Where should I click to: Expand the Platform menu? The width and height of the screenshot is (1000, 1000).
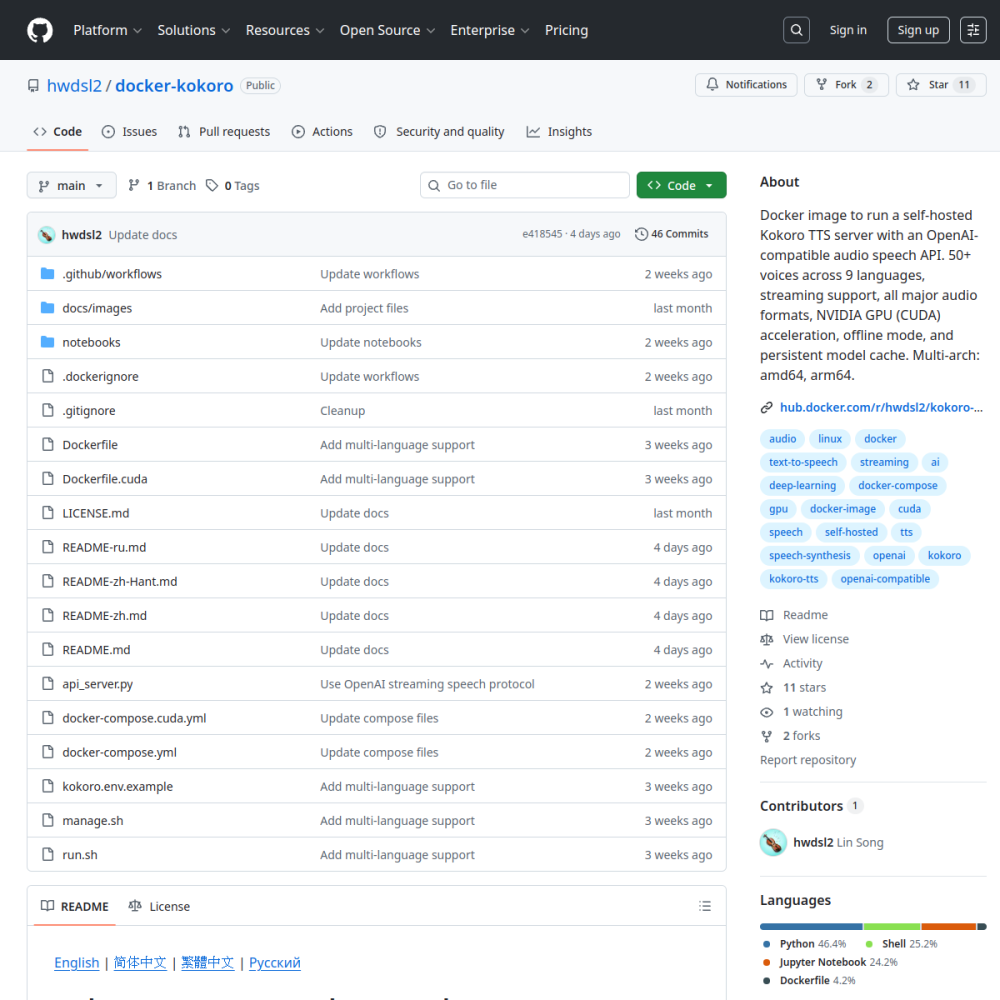107,30
